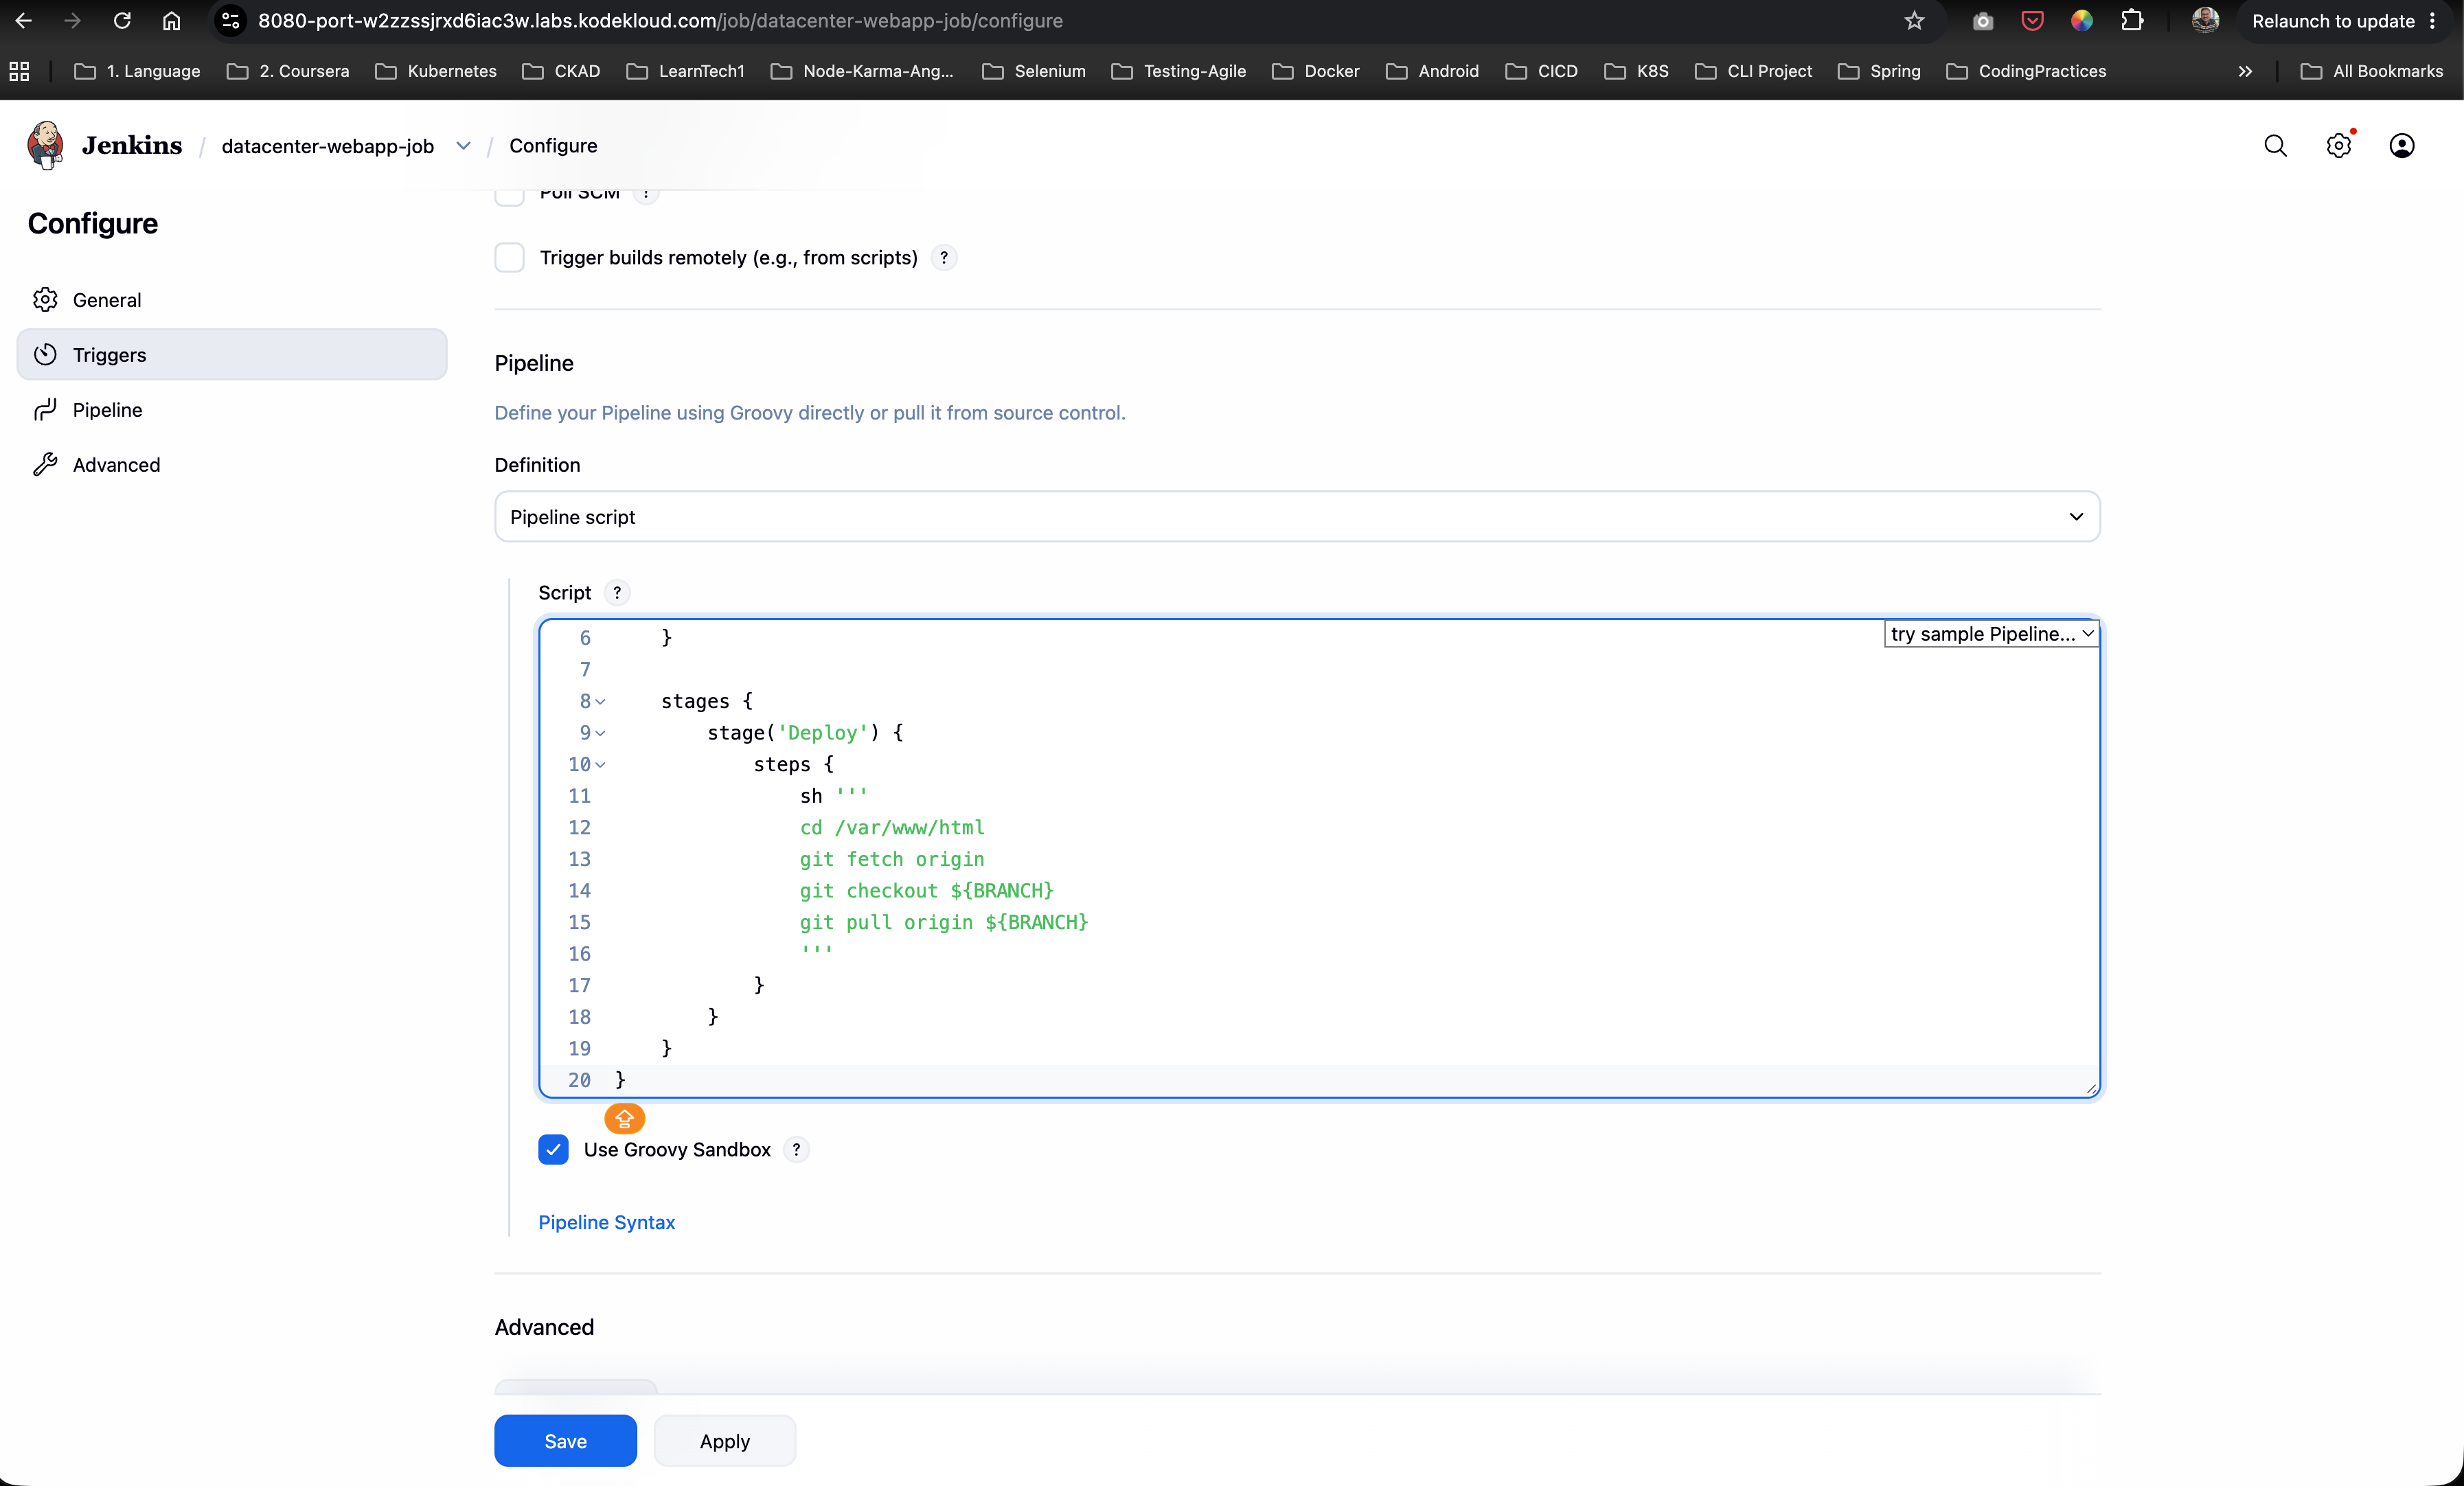Open the Selenium bookmark folder
This screenshot has height=1486, width=2464.
point(1033,71)
